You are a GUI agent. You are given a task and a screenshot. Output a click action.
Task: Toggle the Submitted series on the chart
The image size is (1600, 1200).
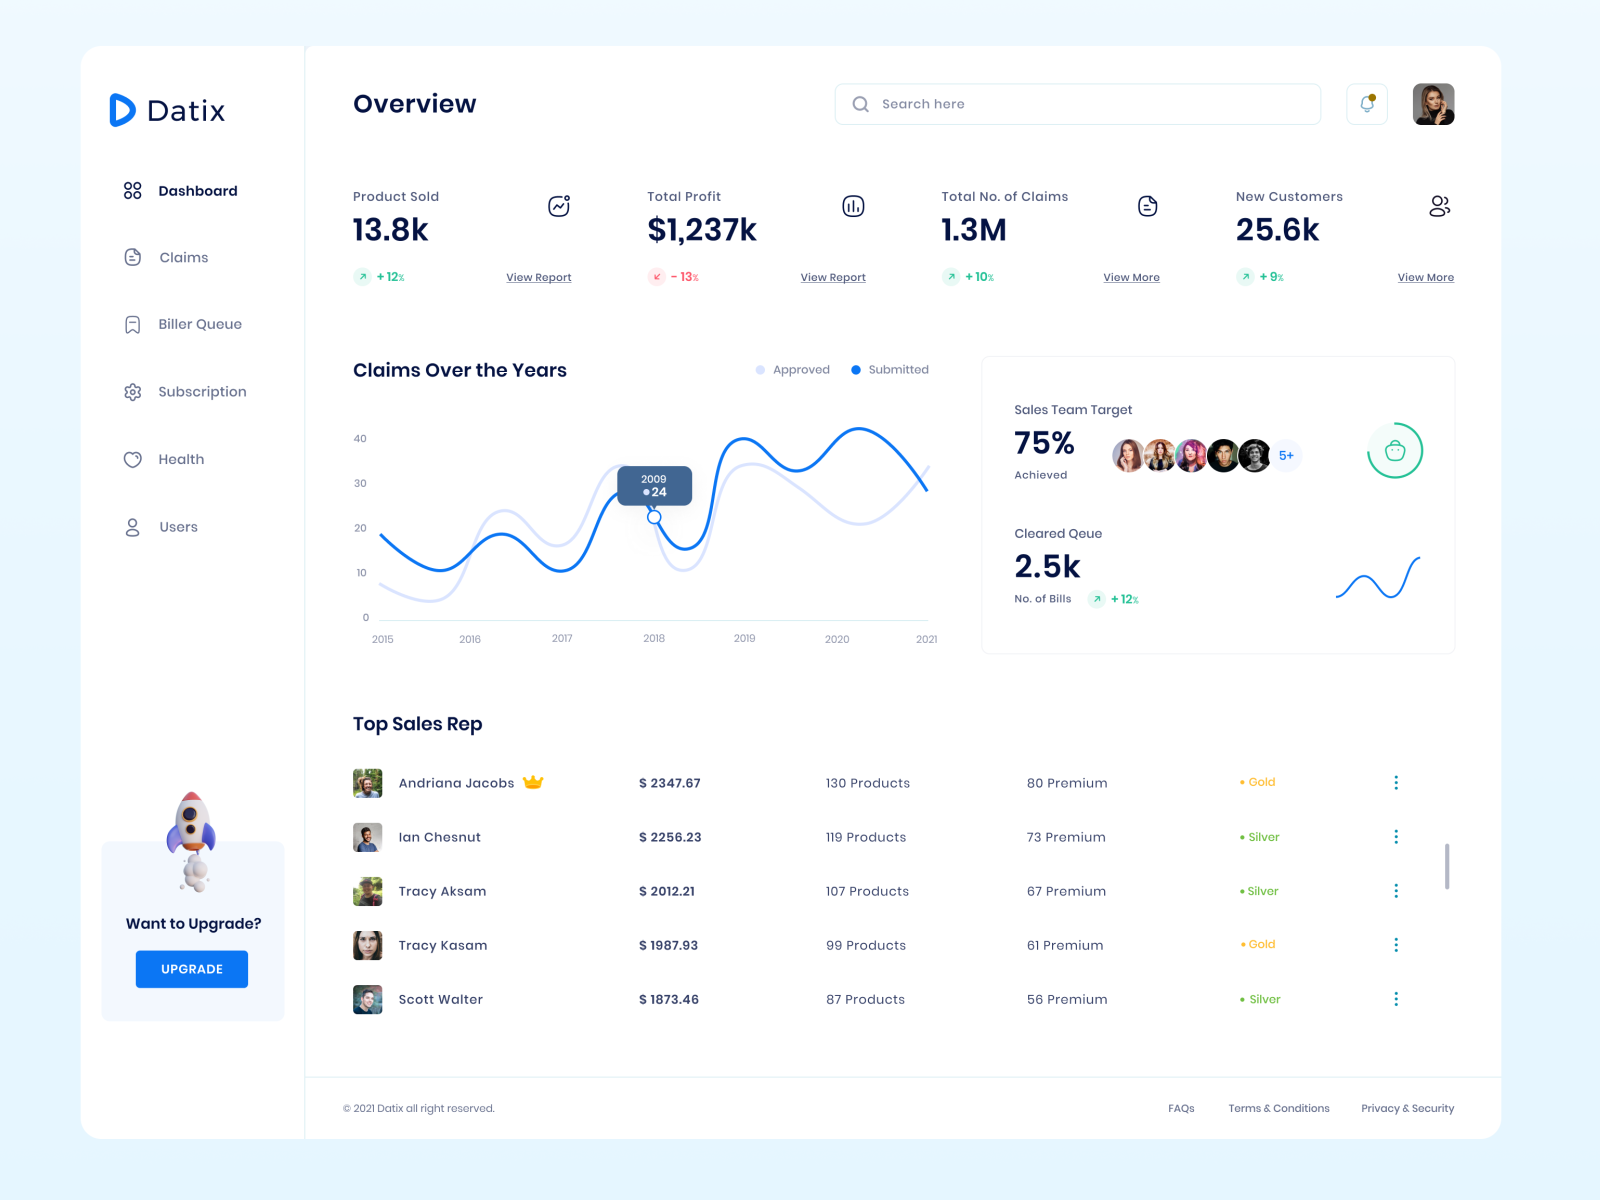click(889, 369)
